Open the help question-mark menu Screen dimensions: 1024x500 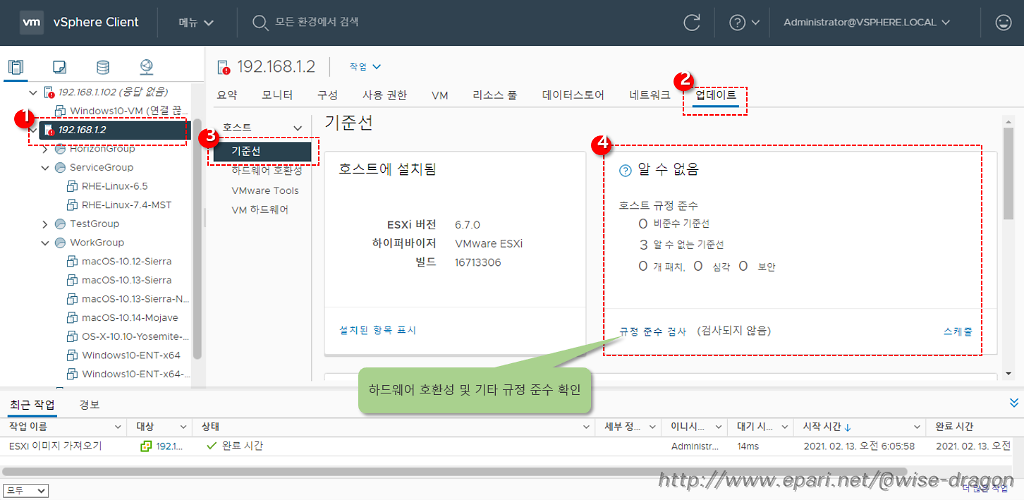tap(744, 22)
